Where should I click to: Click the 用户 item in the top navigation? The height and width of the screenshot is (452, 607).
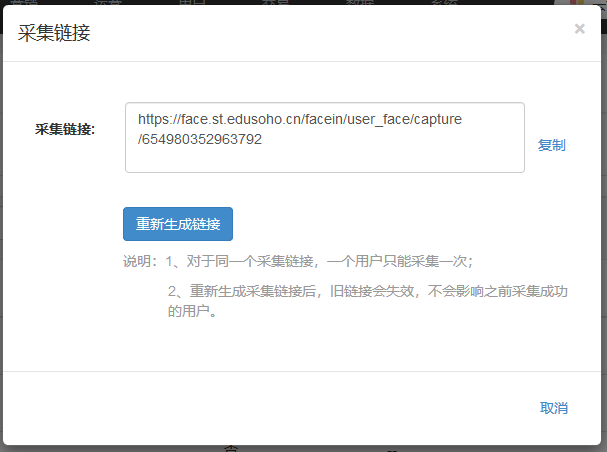pos(192,3)
